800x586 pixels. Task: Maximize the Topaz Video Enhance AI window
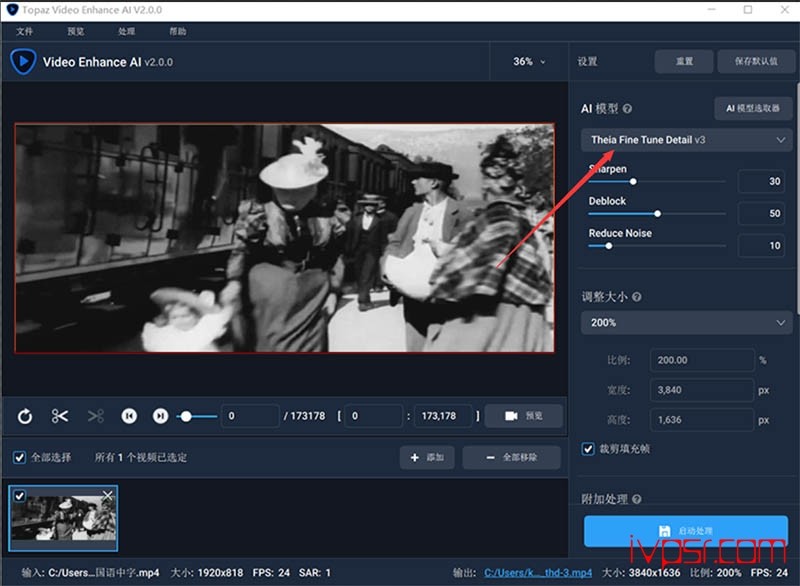click(747, 10)
